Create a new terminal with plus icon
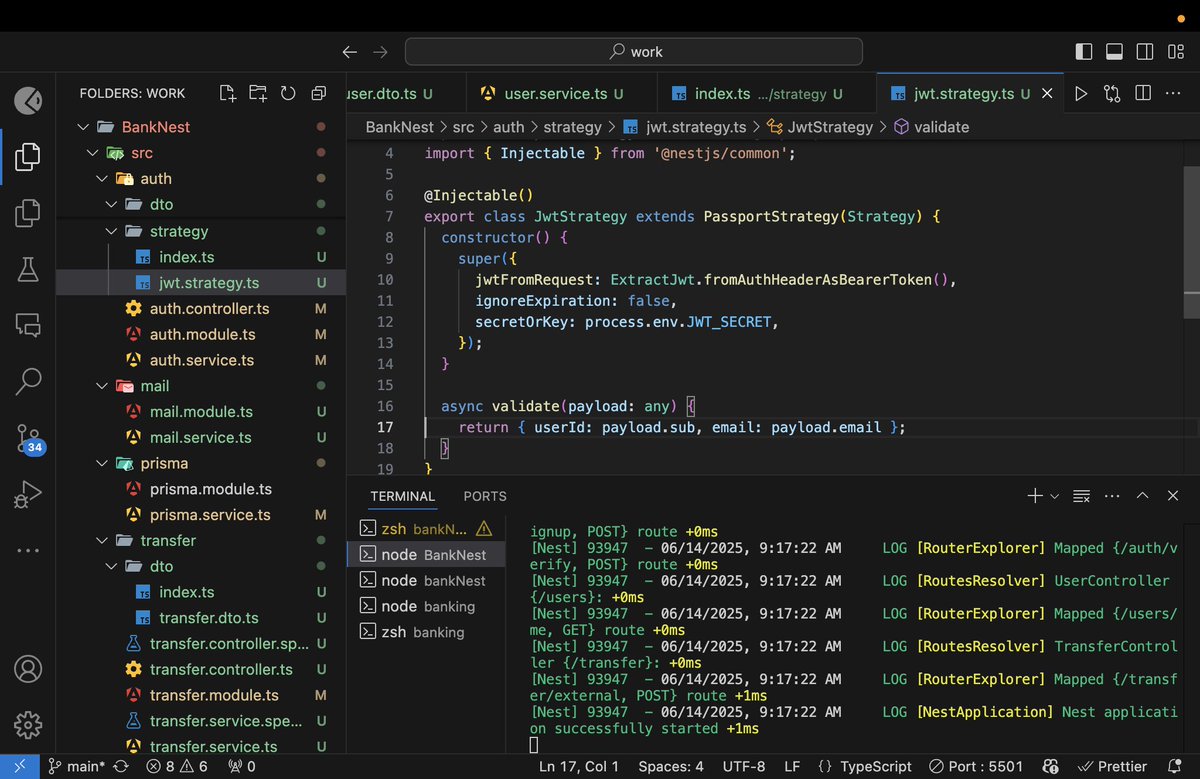1200x779 pixels. (x=1035, y=496)
